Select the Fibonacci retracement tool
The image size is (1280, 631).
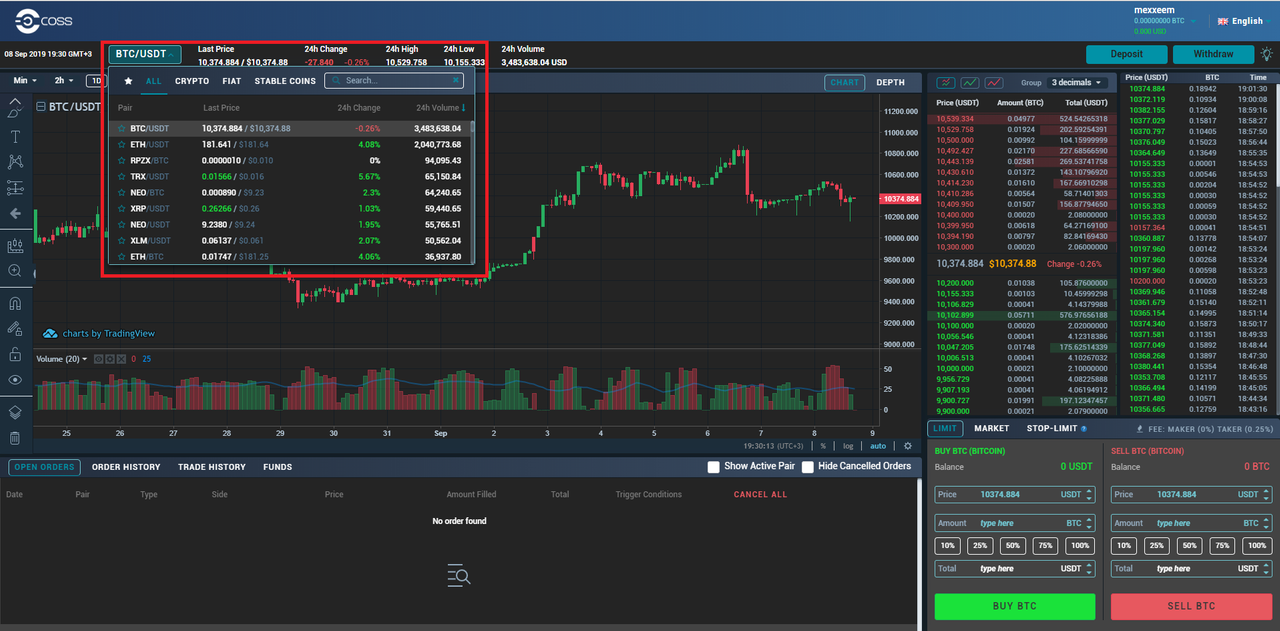(x=15, y=187)
